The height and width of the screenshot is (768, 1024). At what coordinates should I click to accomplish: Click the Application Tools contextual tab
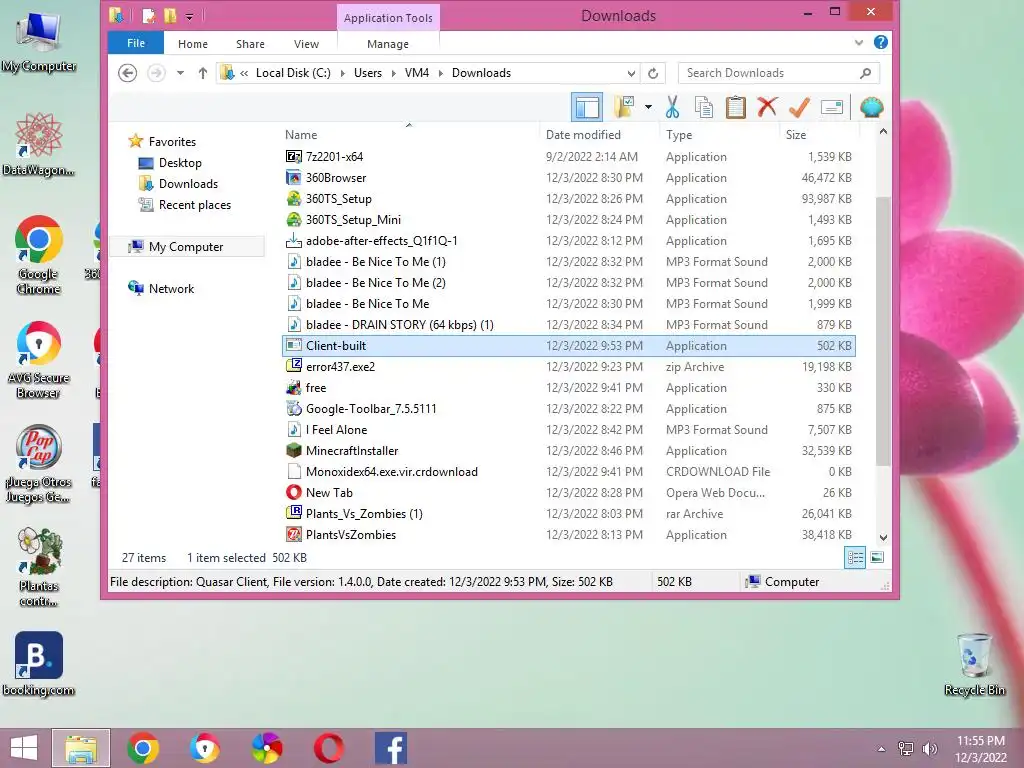[388, 18]
